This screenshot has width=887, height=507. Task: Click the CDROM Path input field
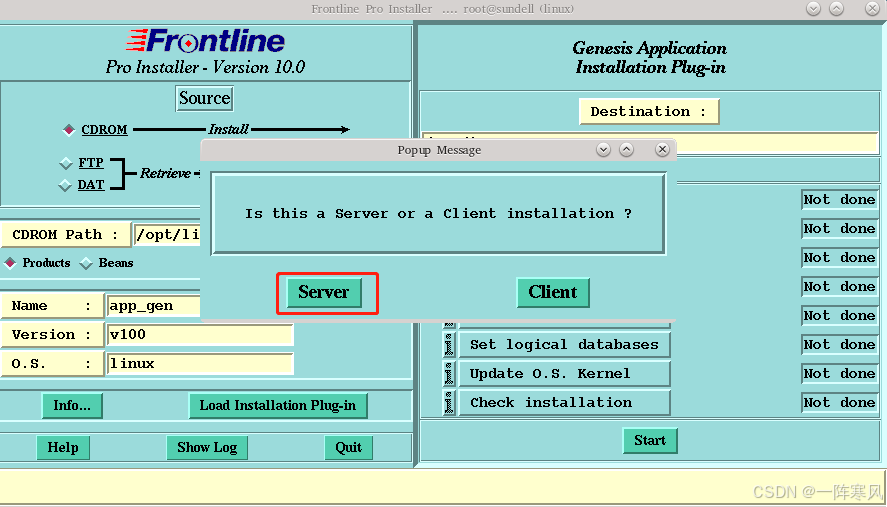[x=167, y=235]
